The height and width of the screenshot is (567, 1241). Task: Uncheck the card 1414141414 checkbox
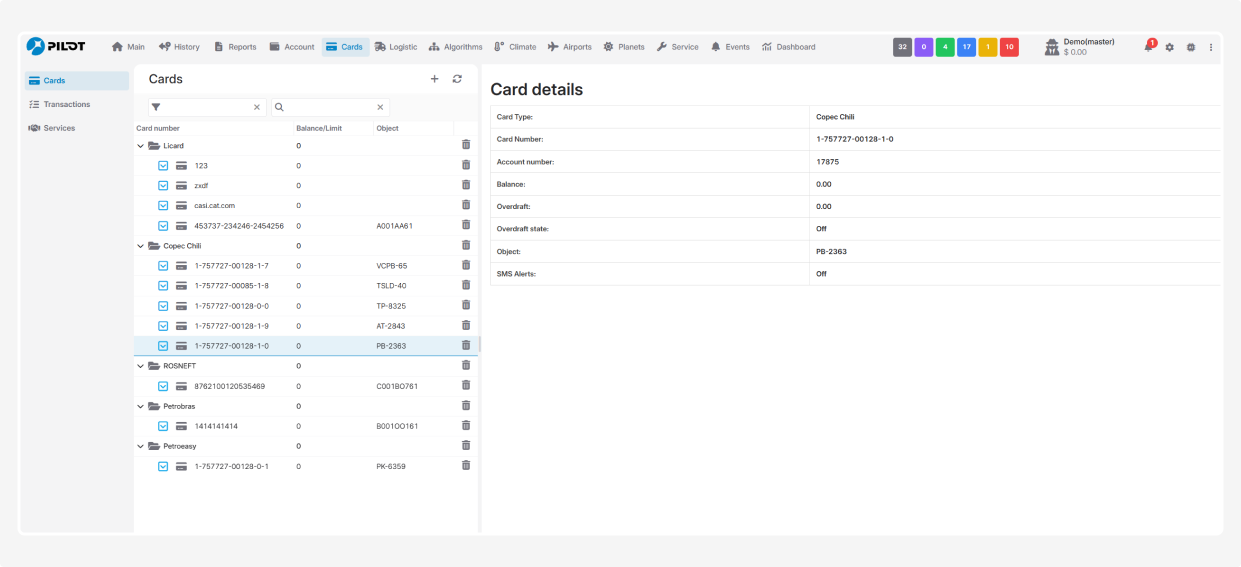tap(163, 426)
